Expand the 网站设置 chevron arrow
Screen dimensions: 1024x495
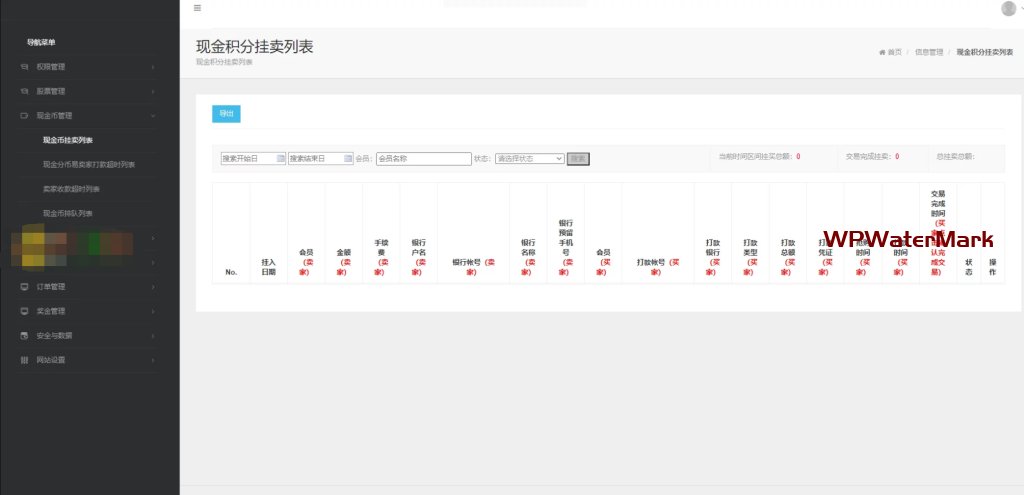[x=153, y=360]
